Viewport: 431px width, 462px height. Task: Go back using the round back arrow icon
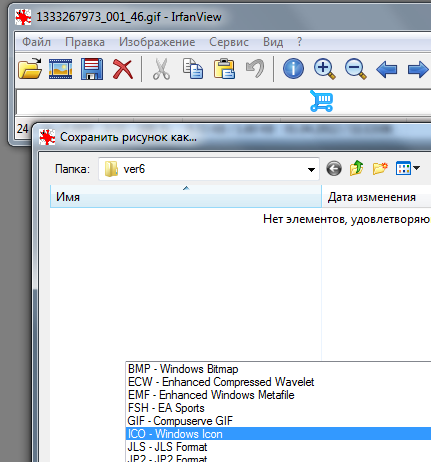coord(334,169)
